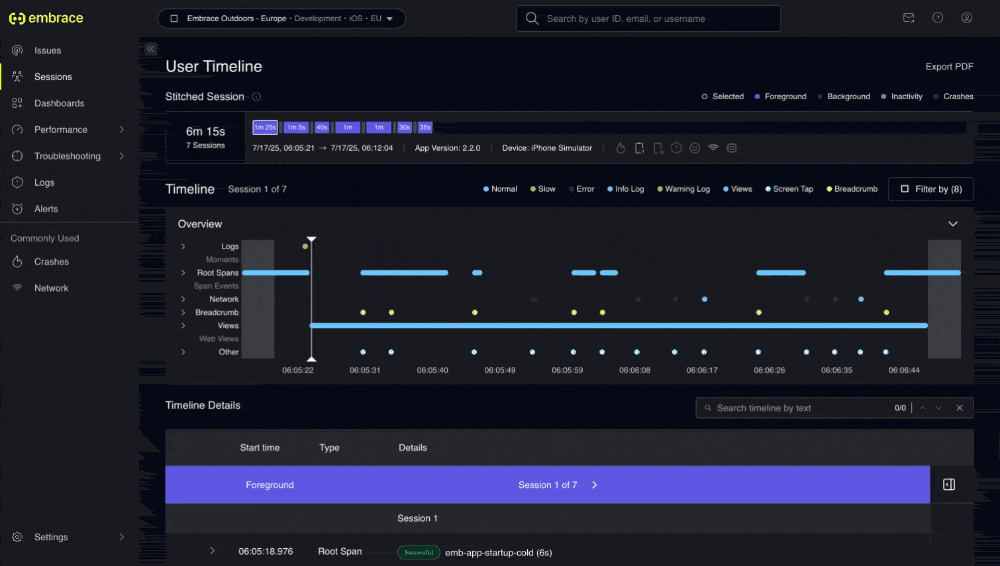The height and width of the screenshot is (566, 1000).
Task: Click the Successful status badge
Action: tap(418, 553)
